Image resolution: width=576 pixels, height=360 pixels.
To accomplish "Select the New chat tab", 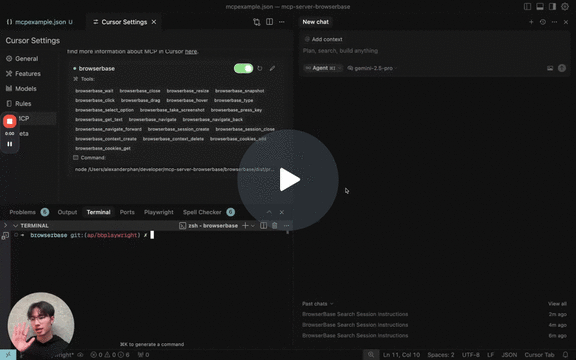I will point(316,22).
